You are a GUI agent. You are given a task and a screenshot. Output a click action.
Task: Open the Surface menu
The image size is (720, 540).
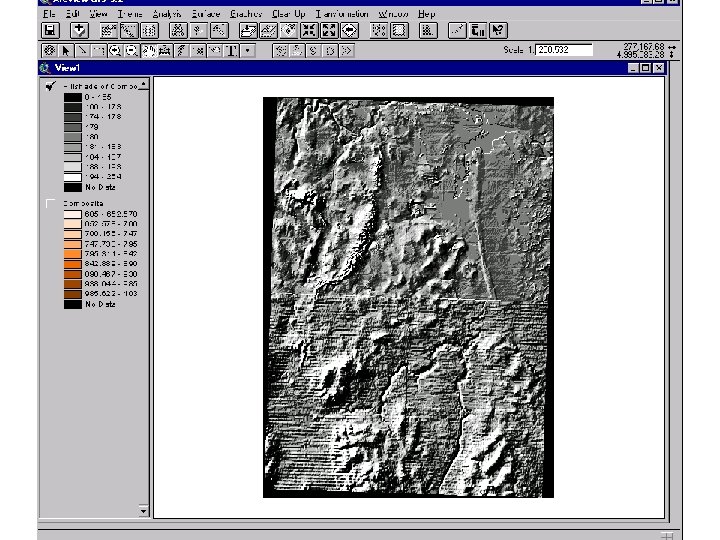pos(206,14)
